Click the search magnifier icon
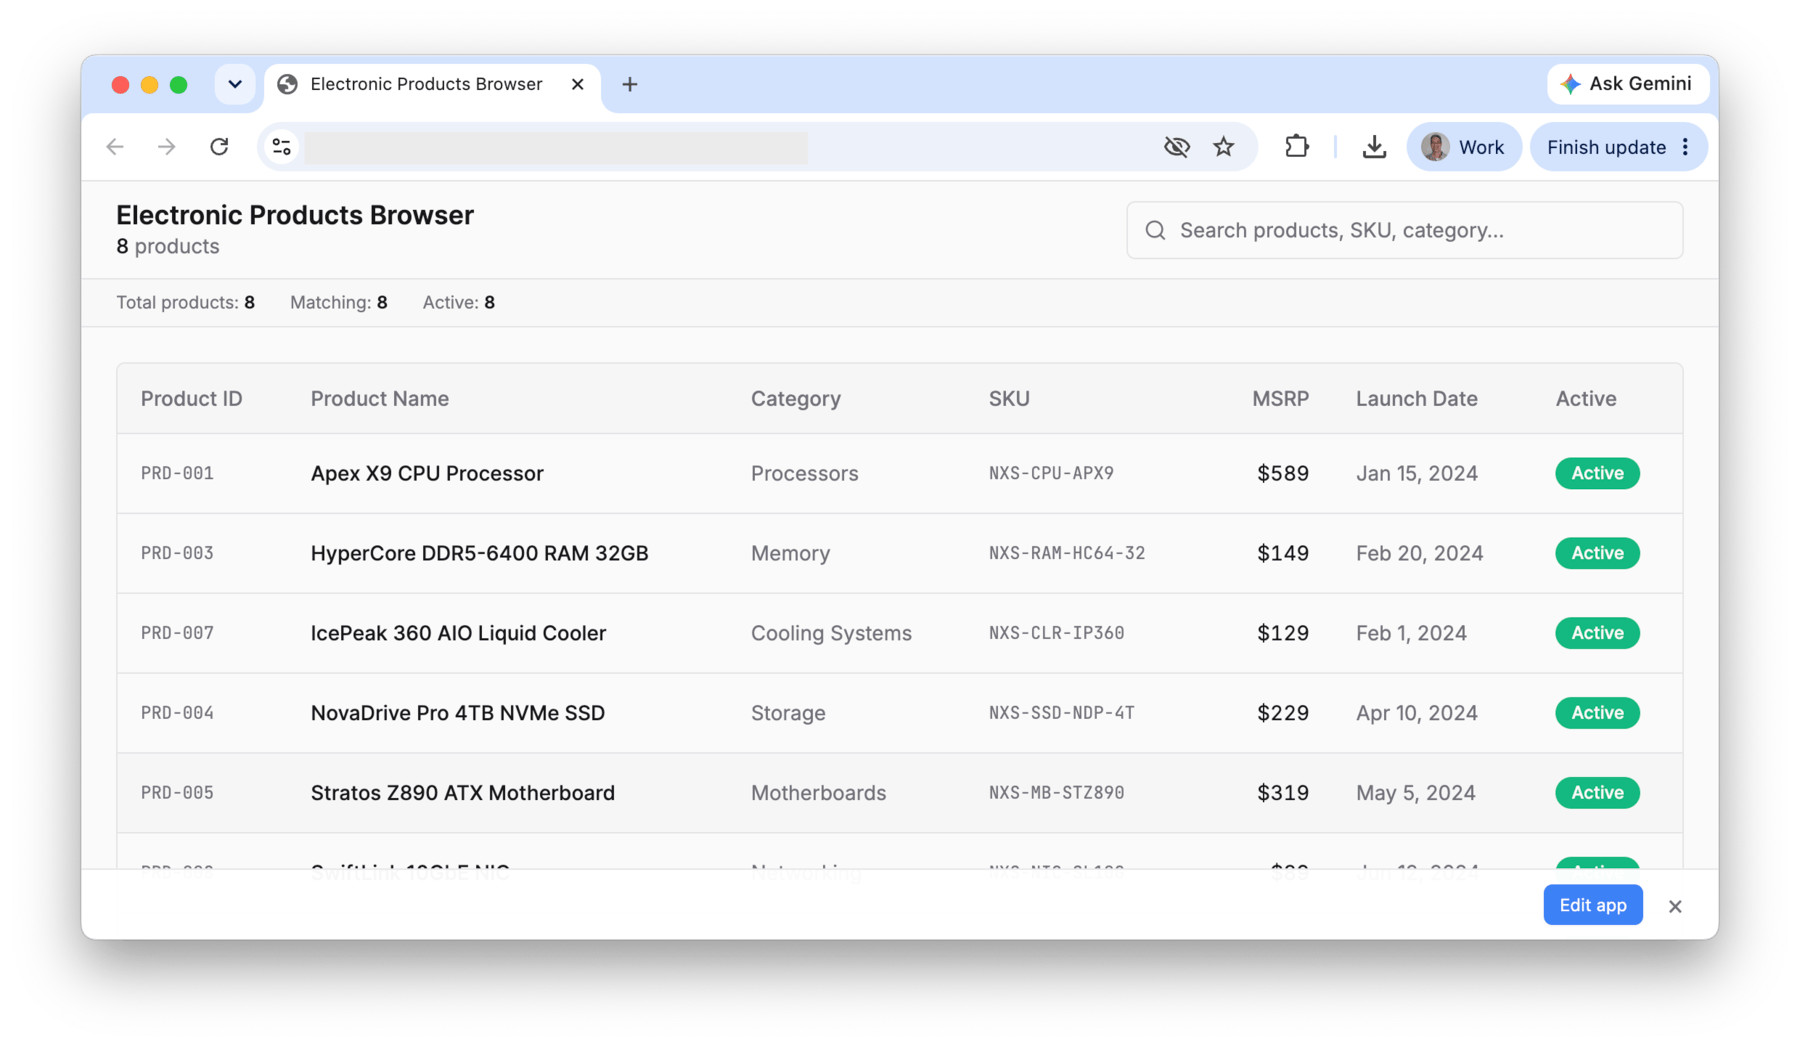The width and height of the screenshot is (1800, 1047). [x=1155, y=230]
